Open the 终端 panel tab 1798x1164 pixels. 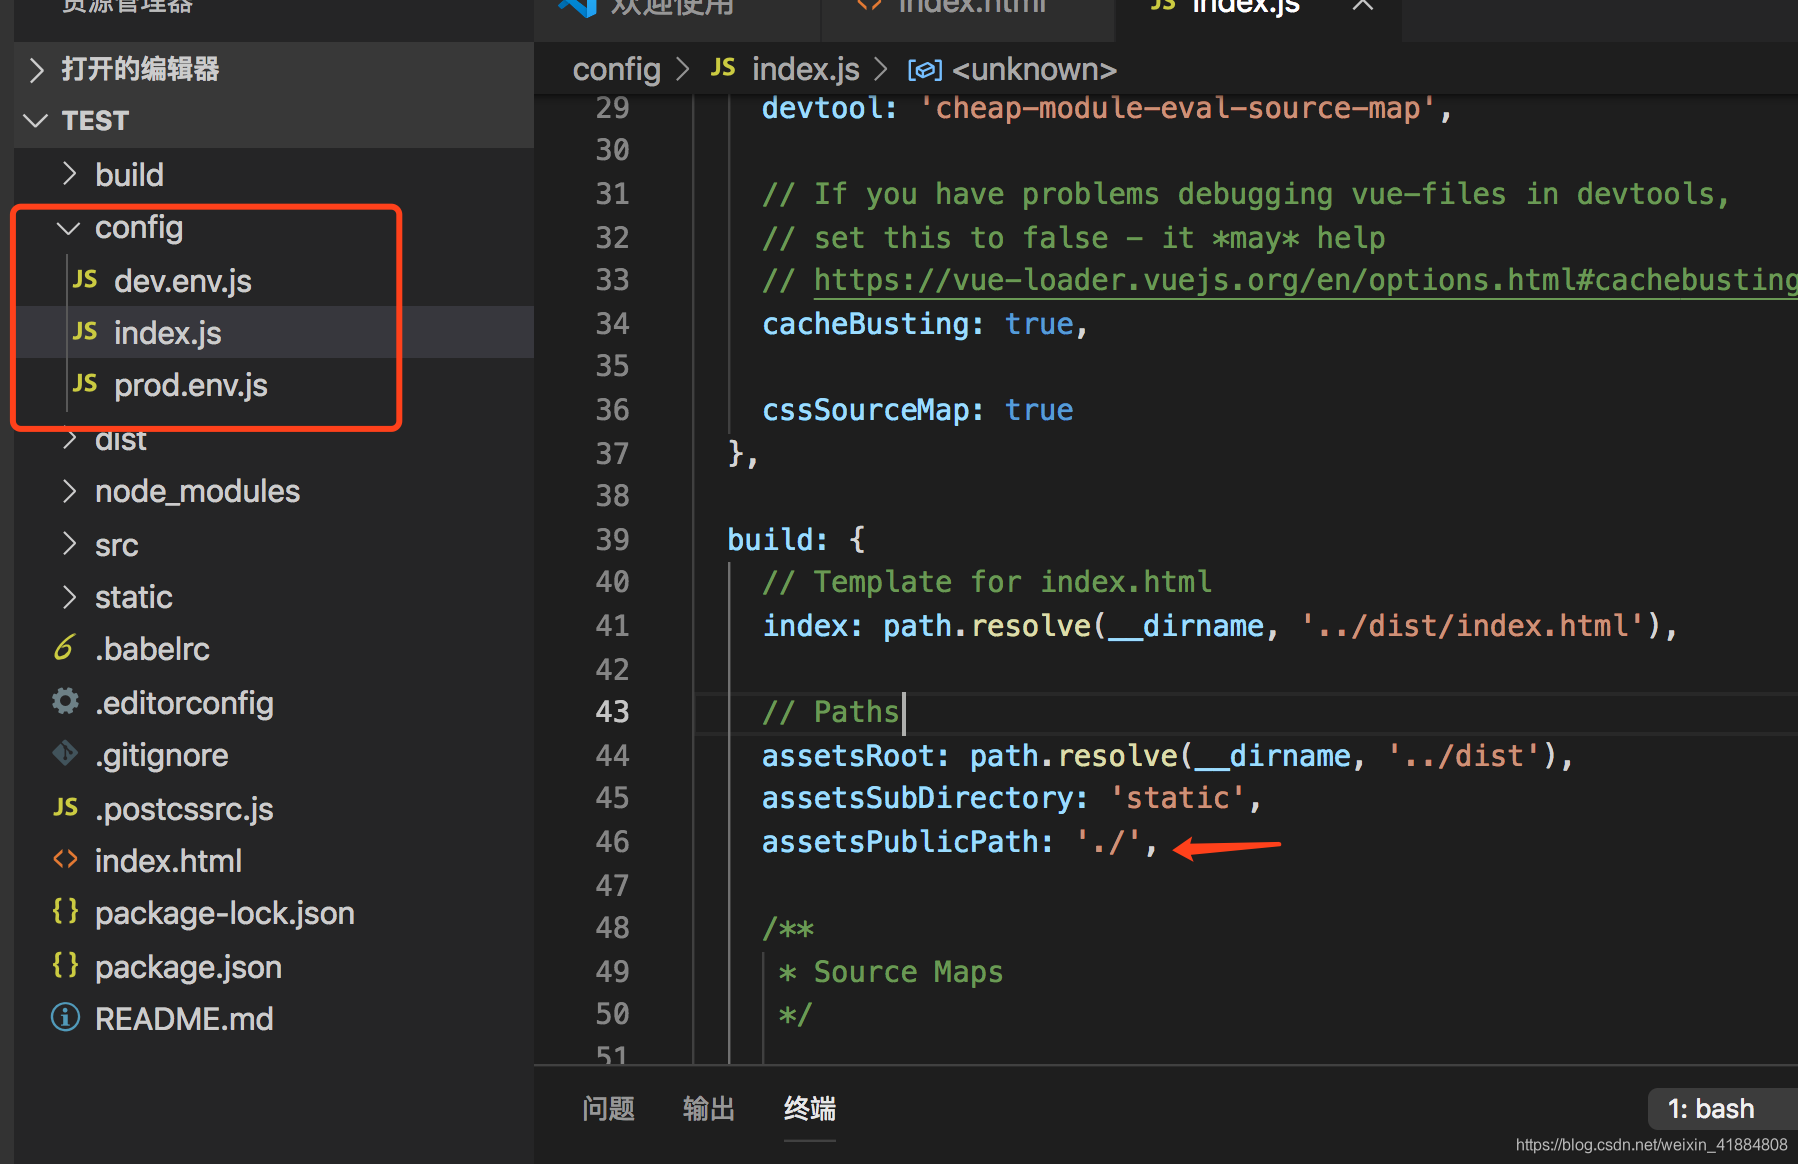809,1109
